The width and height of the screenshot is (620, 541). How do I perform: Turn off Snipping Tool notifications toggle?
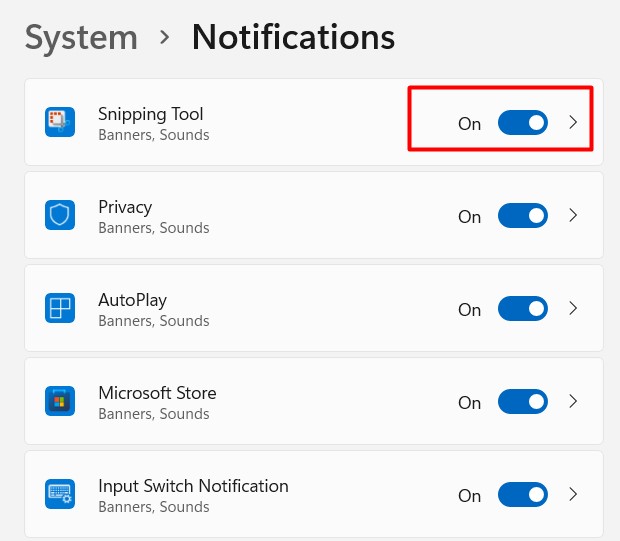(522, 123)
